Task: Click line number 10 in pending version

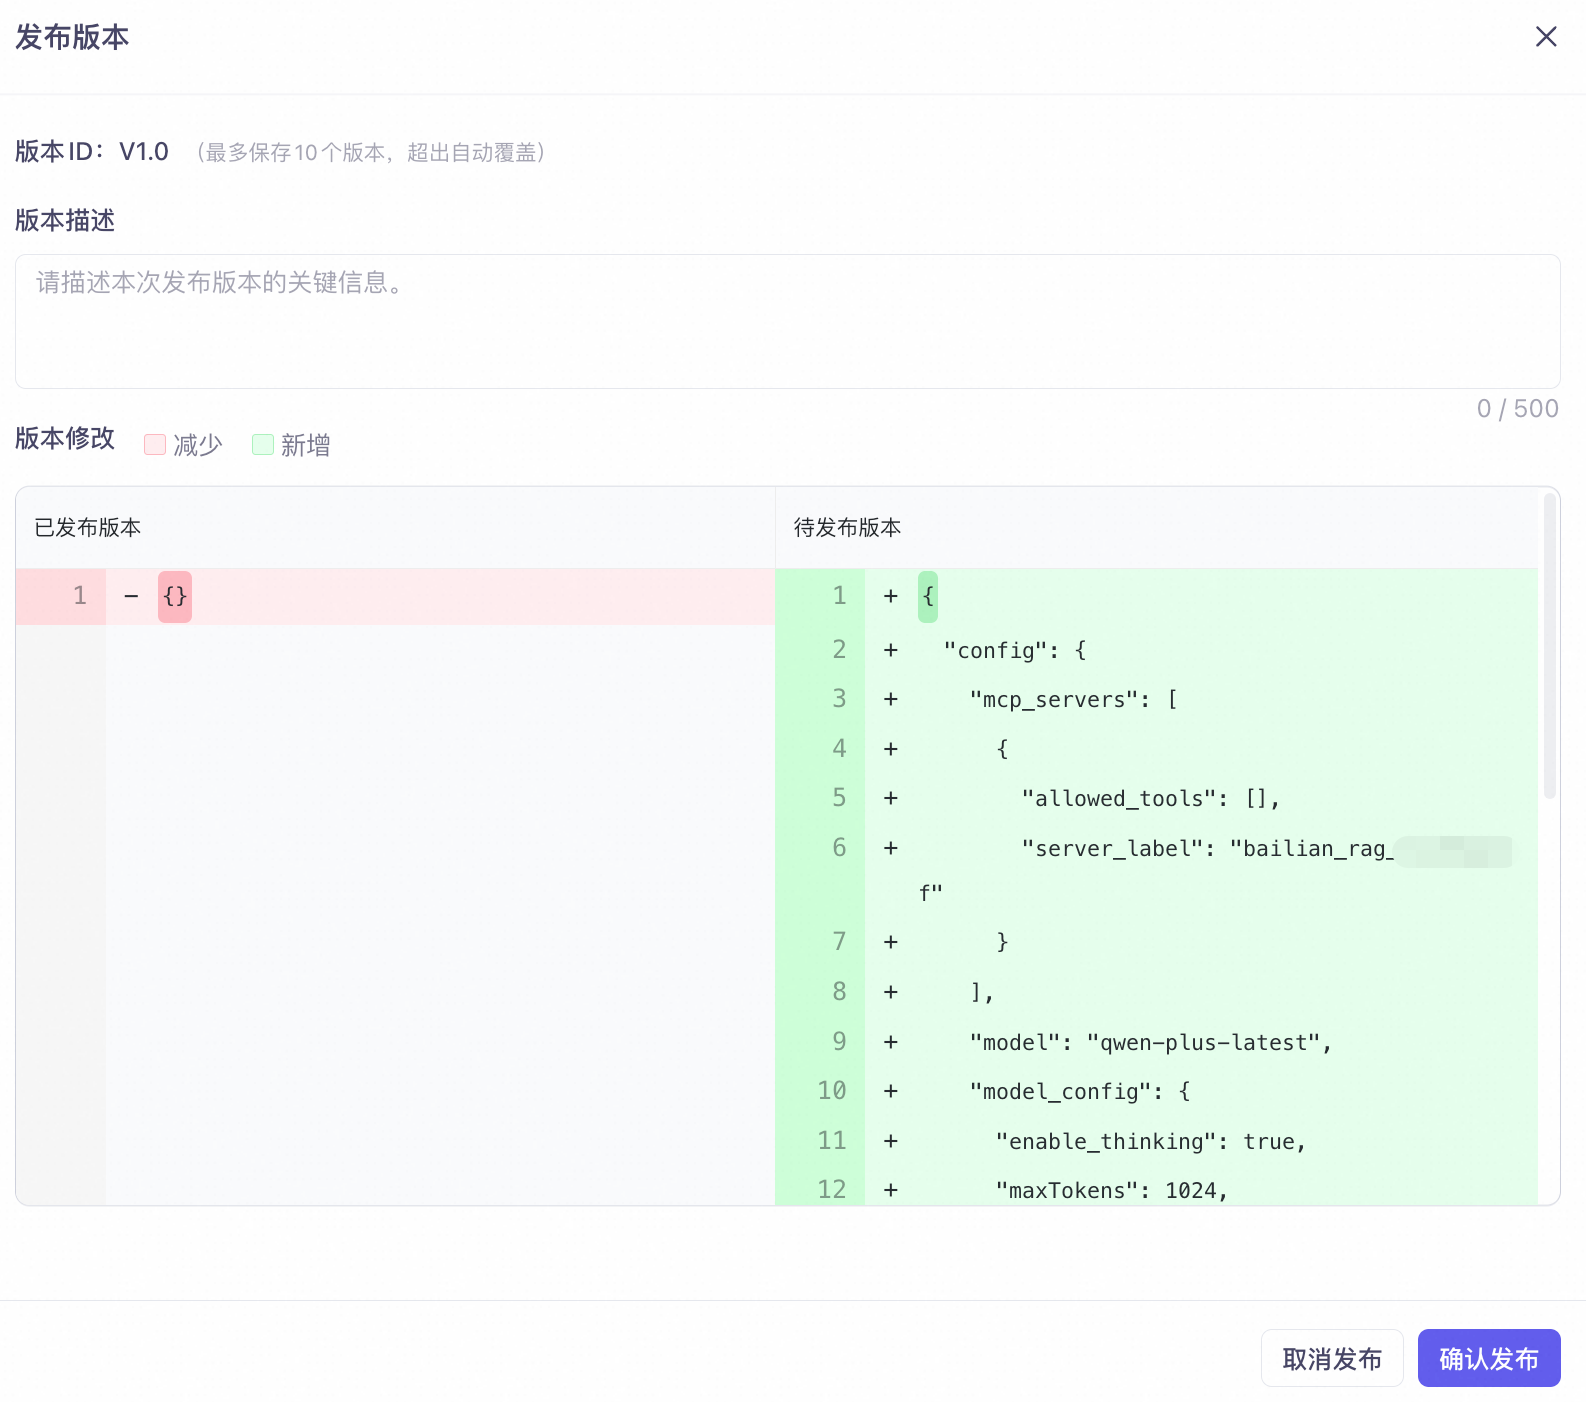Action: (832, 1091)
